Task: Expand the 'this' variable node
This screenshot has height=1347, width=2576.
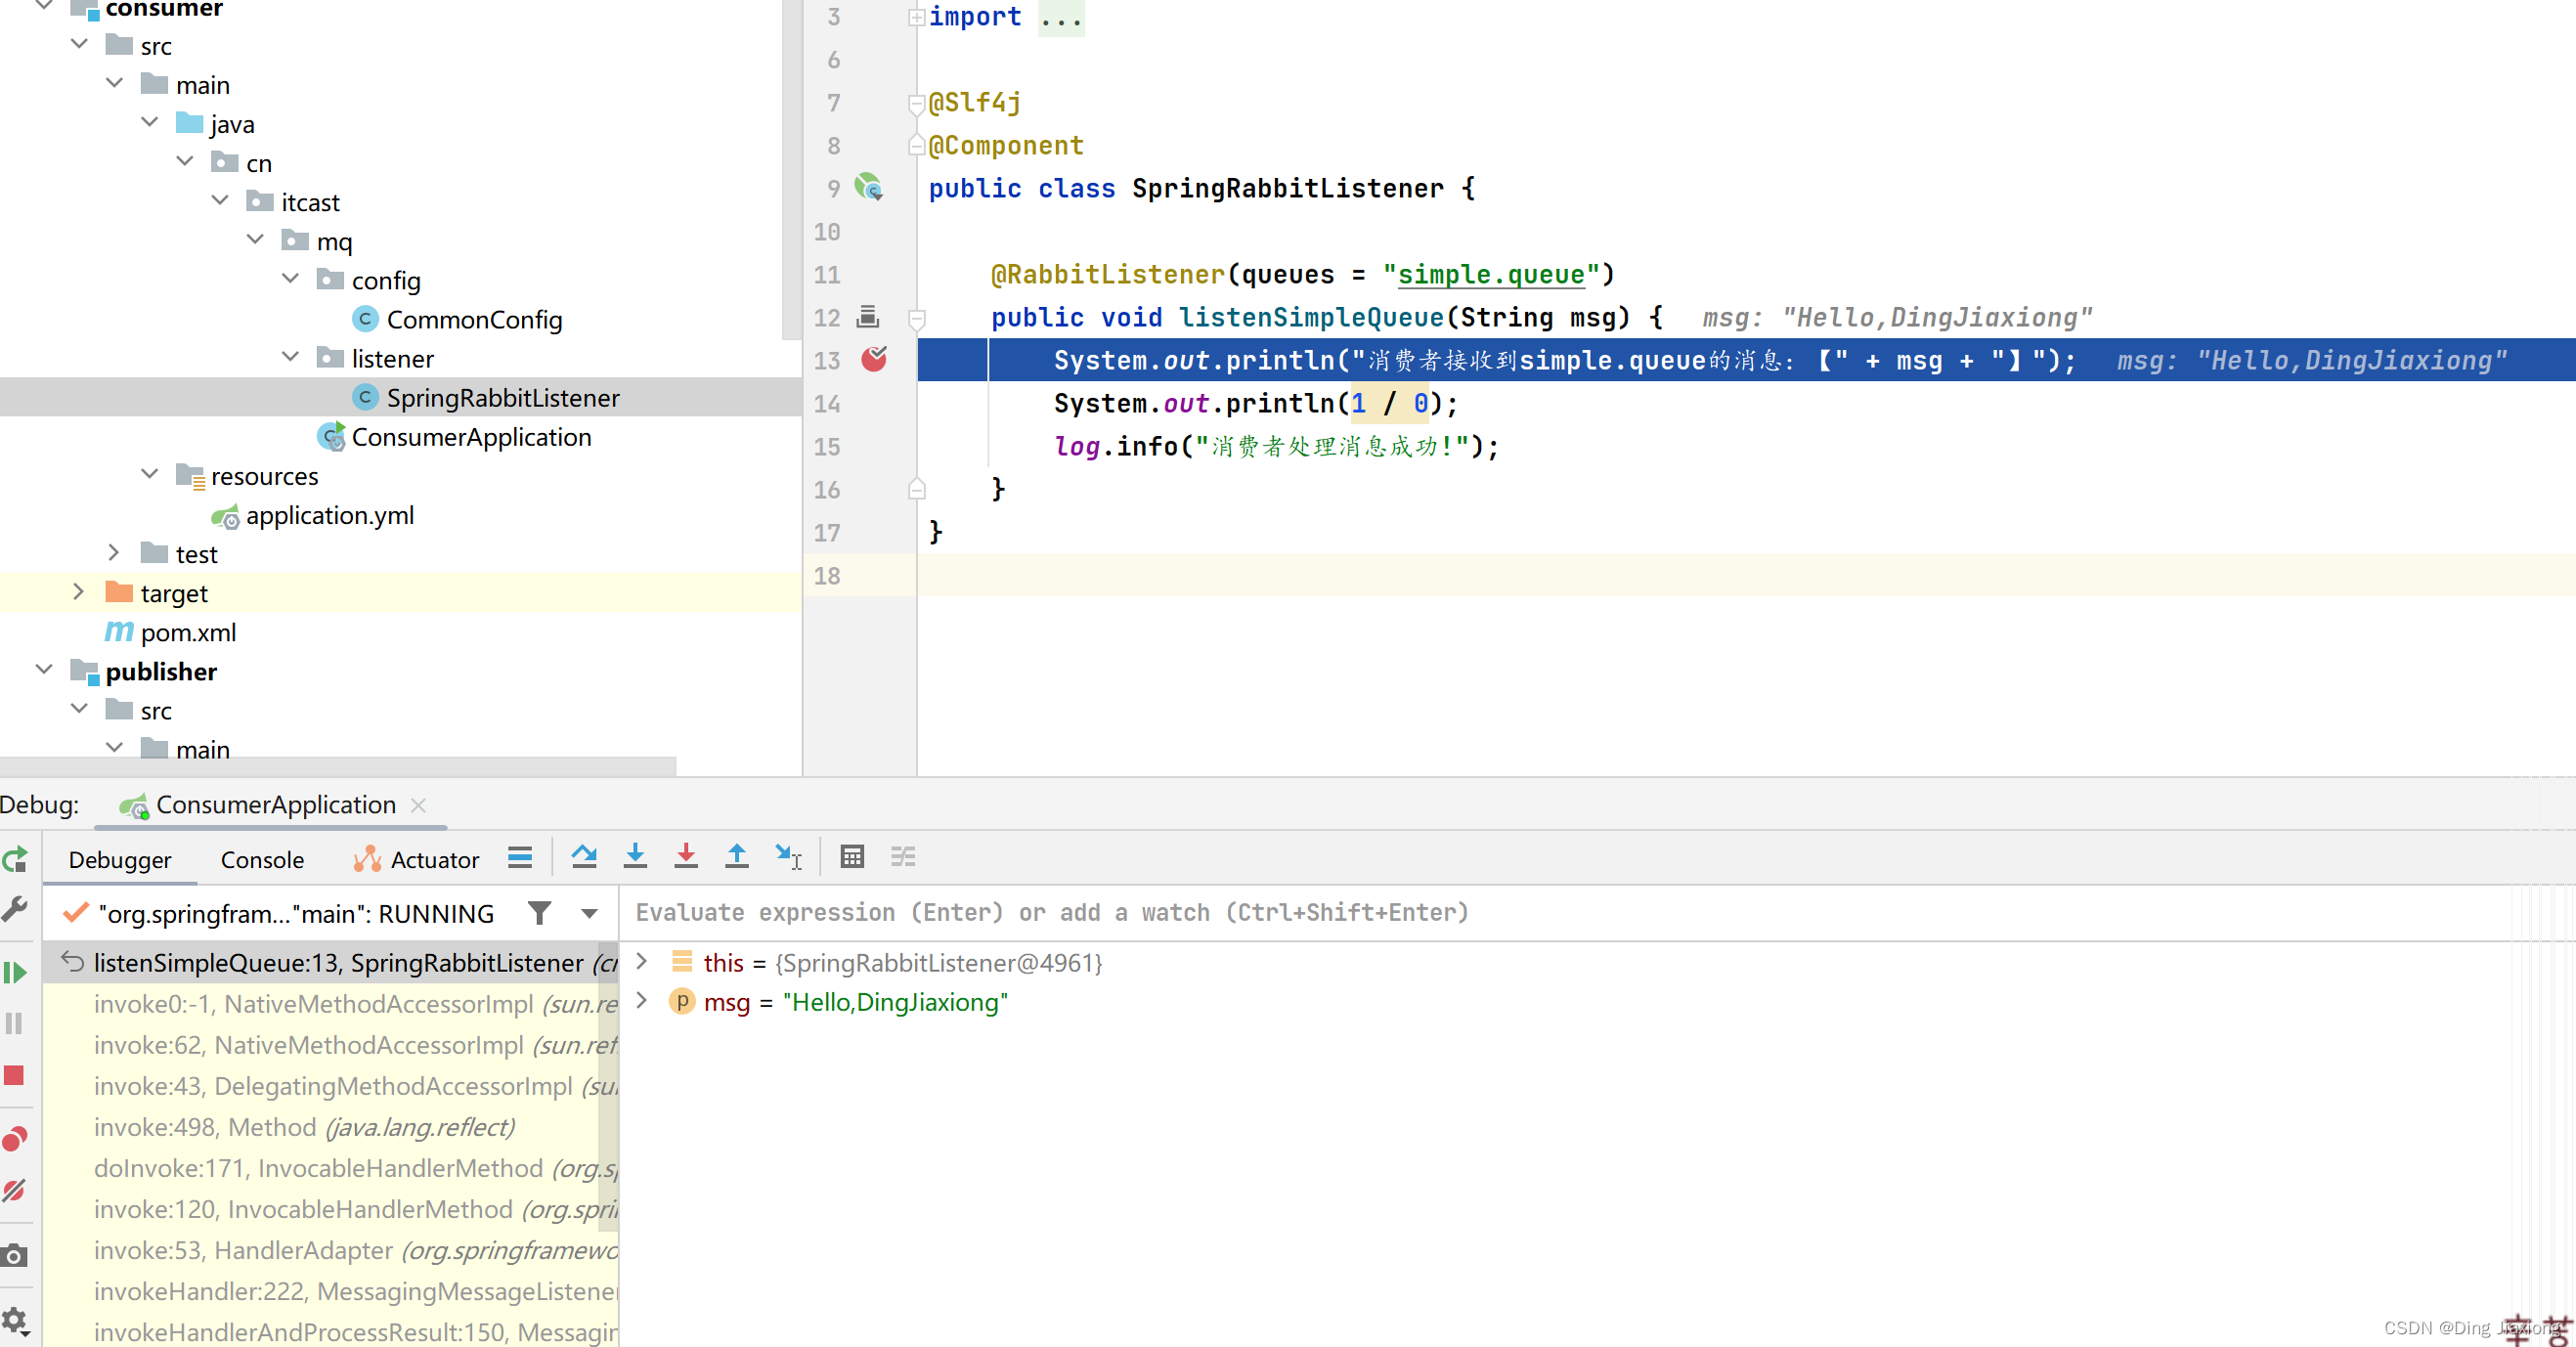Action: pos(642,962)
